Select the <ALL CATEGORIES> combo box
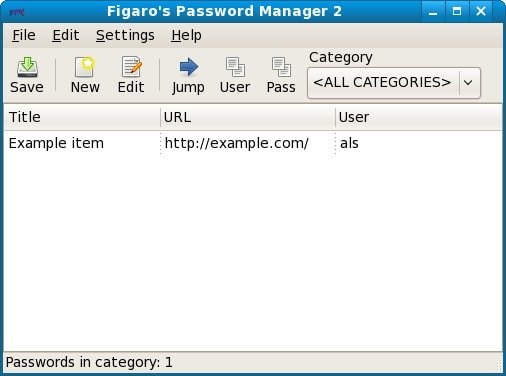 click(394, 83)
